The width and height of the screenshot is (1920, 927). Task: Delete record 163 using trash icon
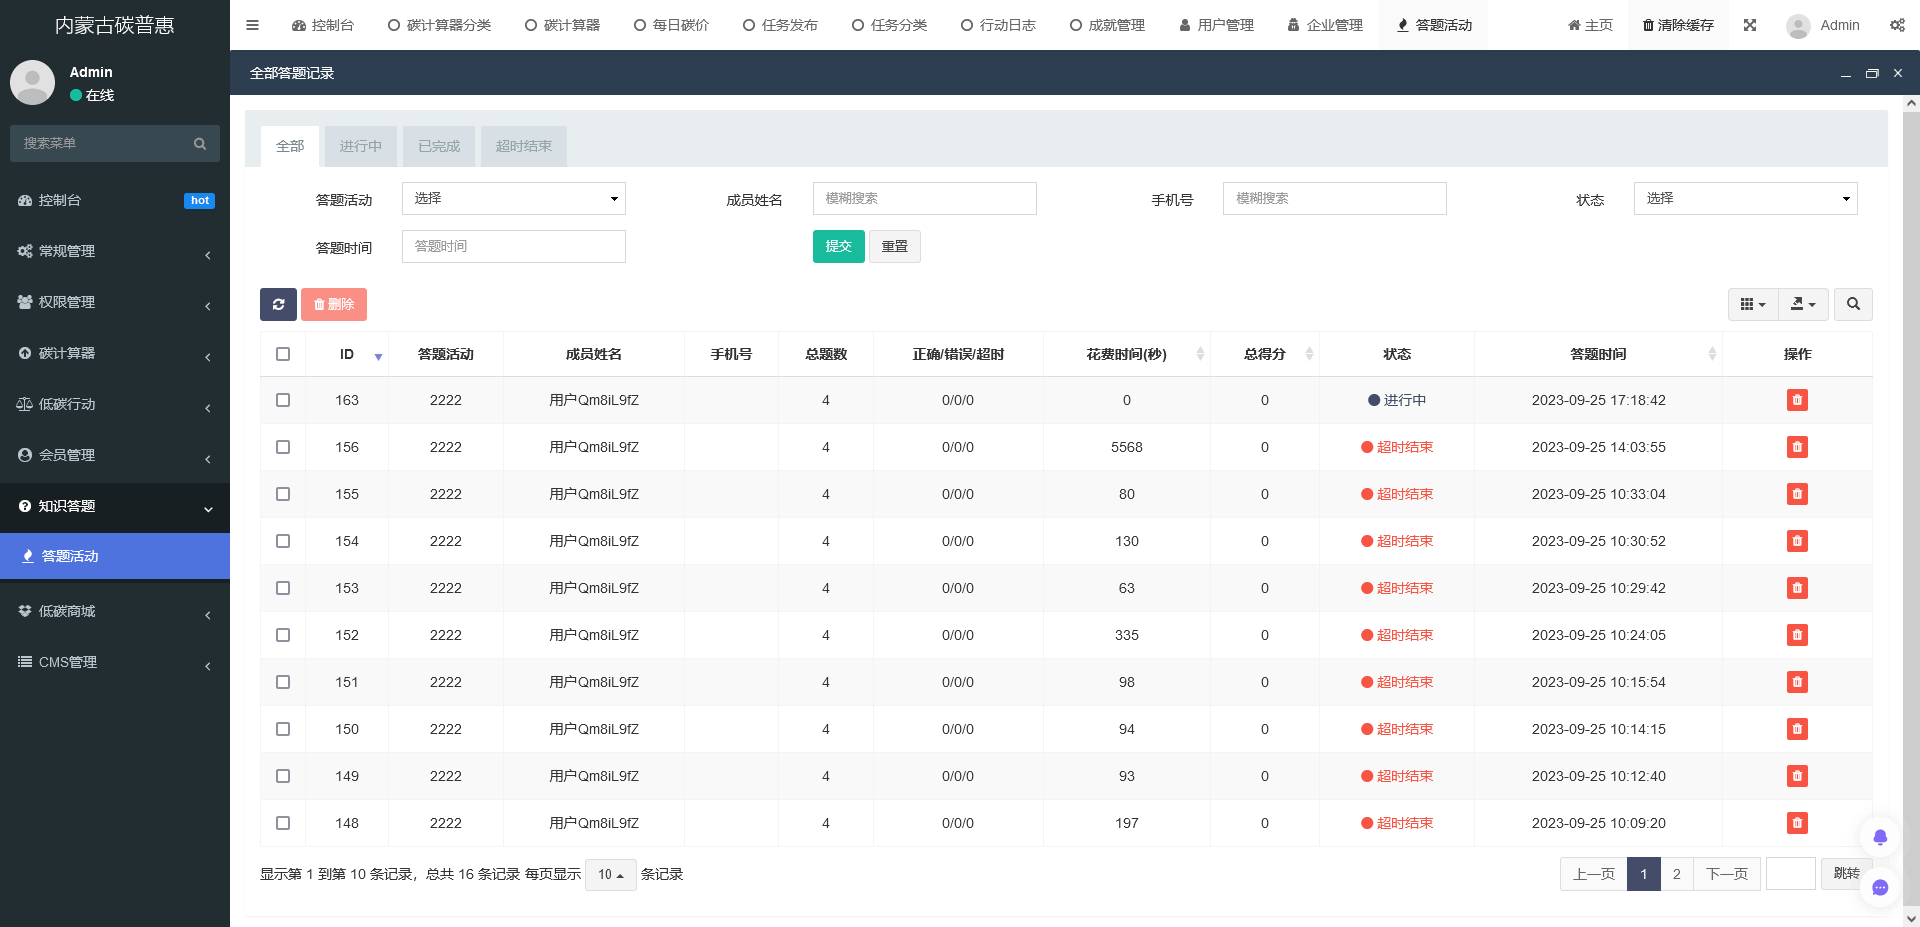click(x=1797, y=400)
